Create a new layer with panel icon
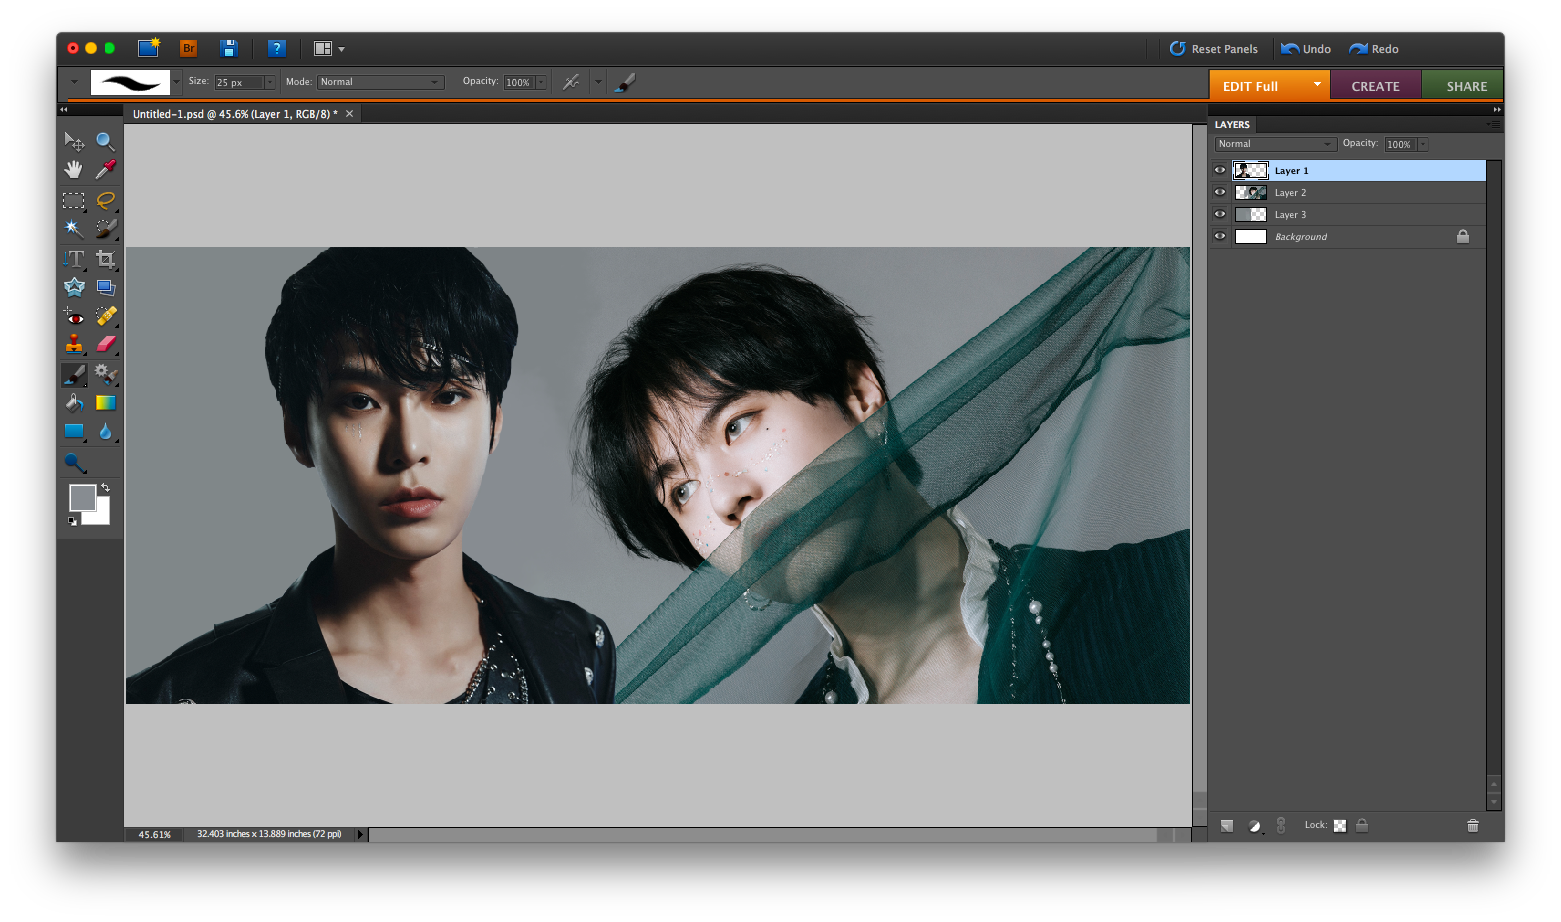 pos(1227,826)
